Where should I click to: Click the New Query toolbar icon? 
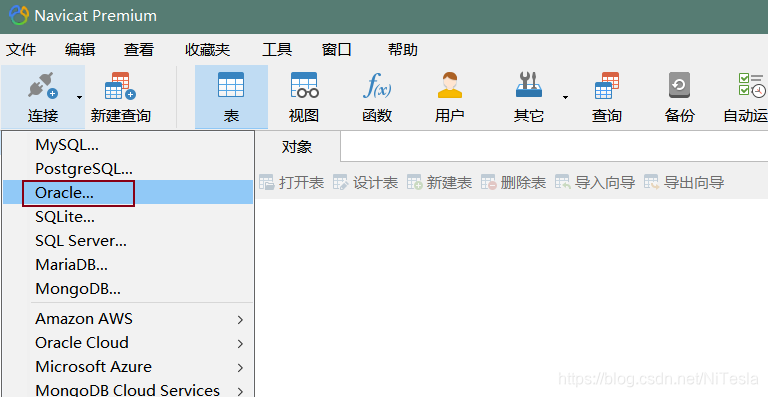click(x=120, y=86)
